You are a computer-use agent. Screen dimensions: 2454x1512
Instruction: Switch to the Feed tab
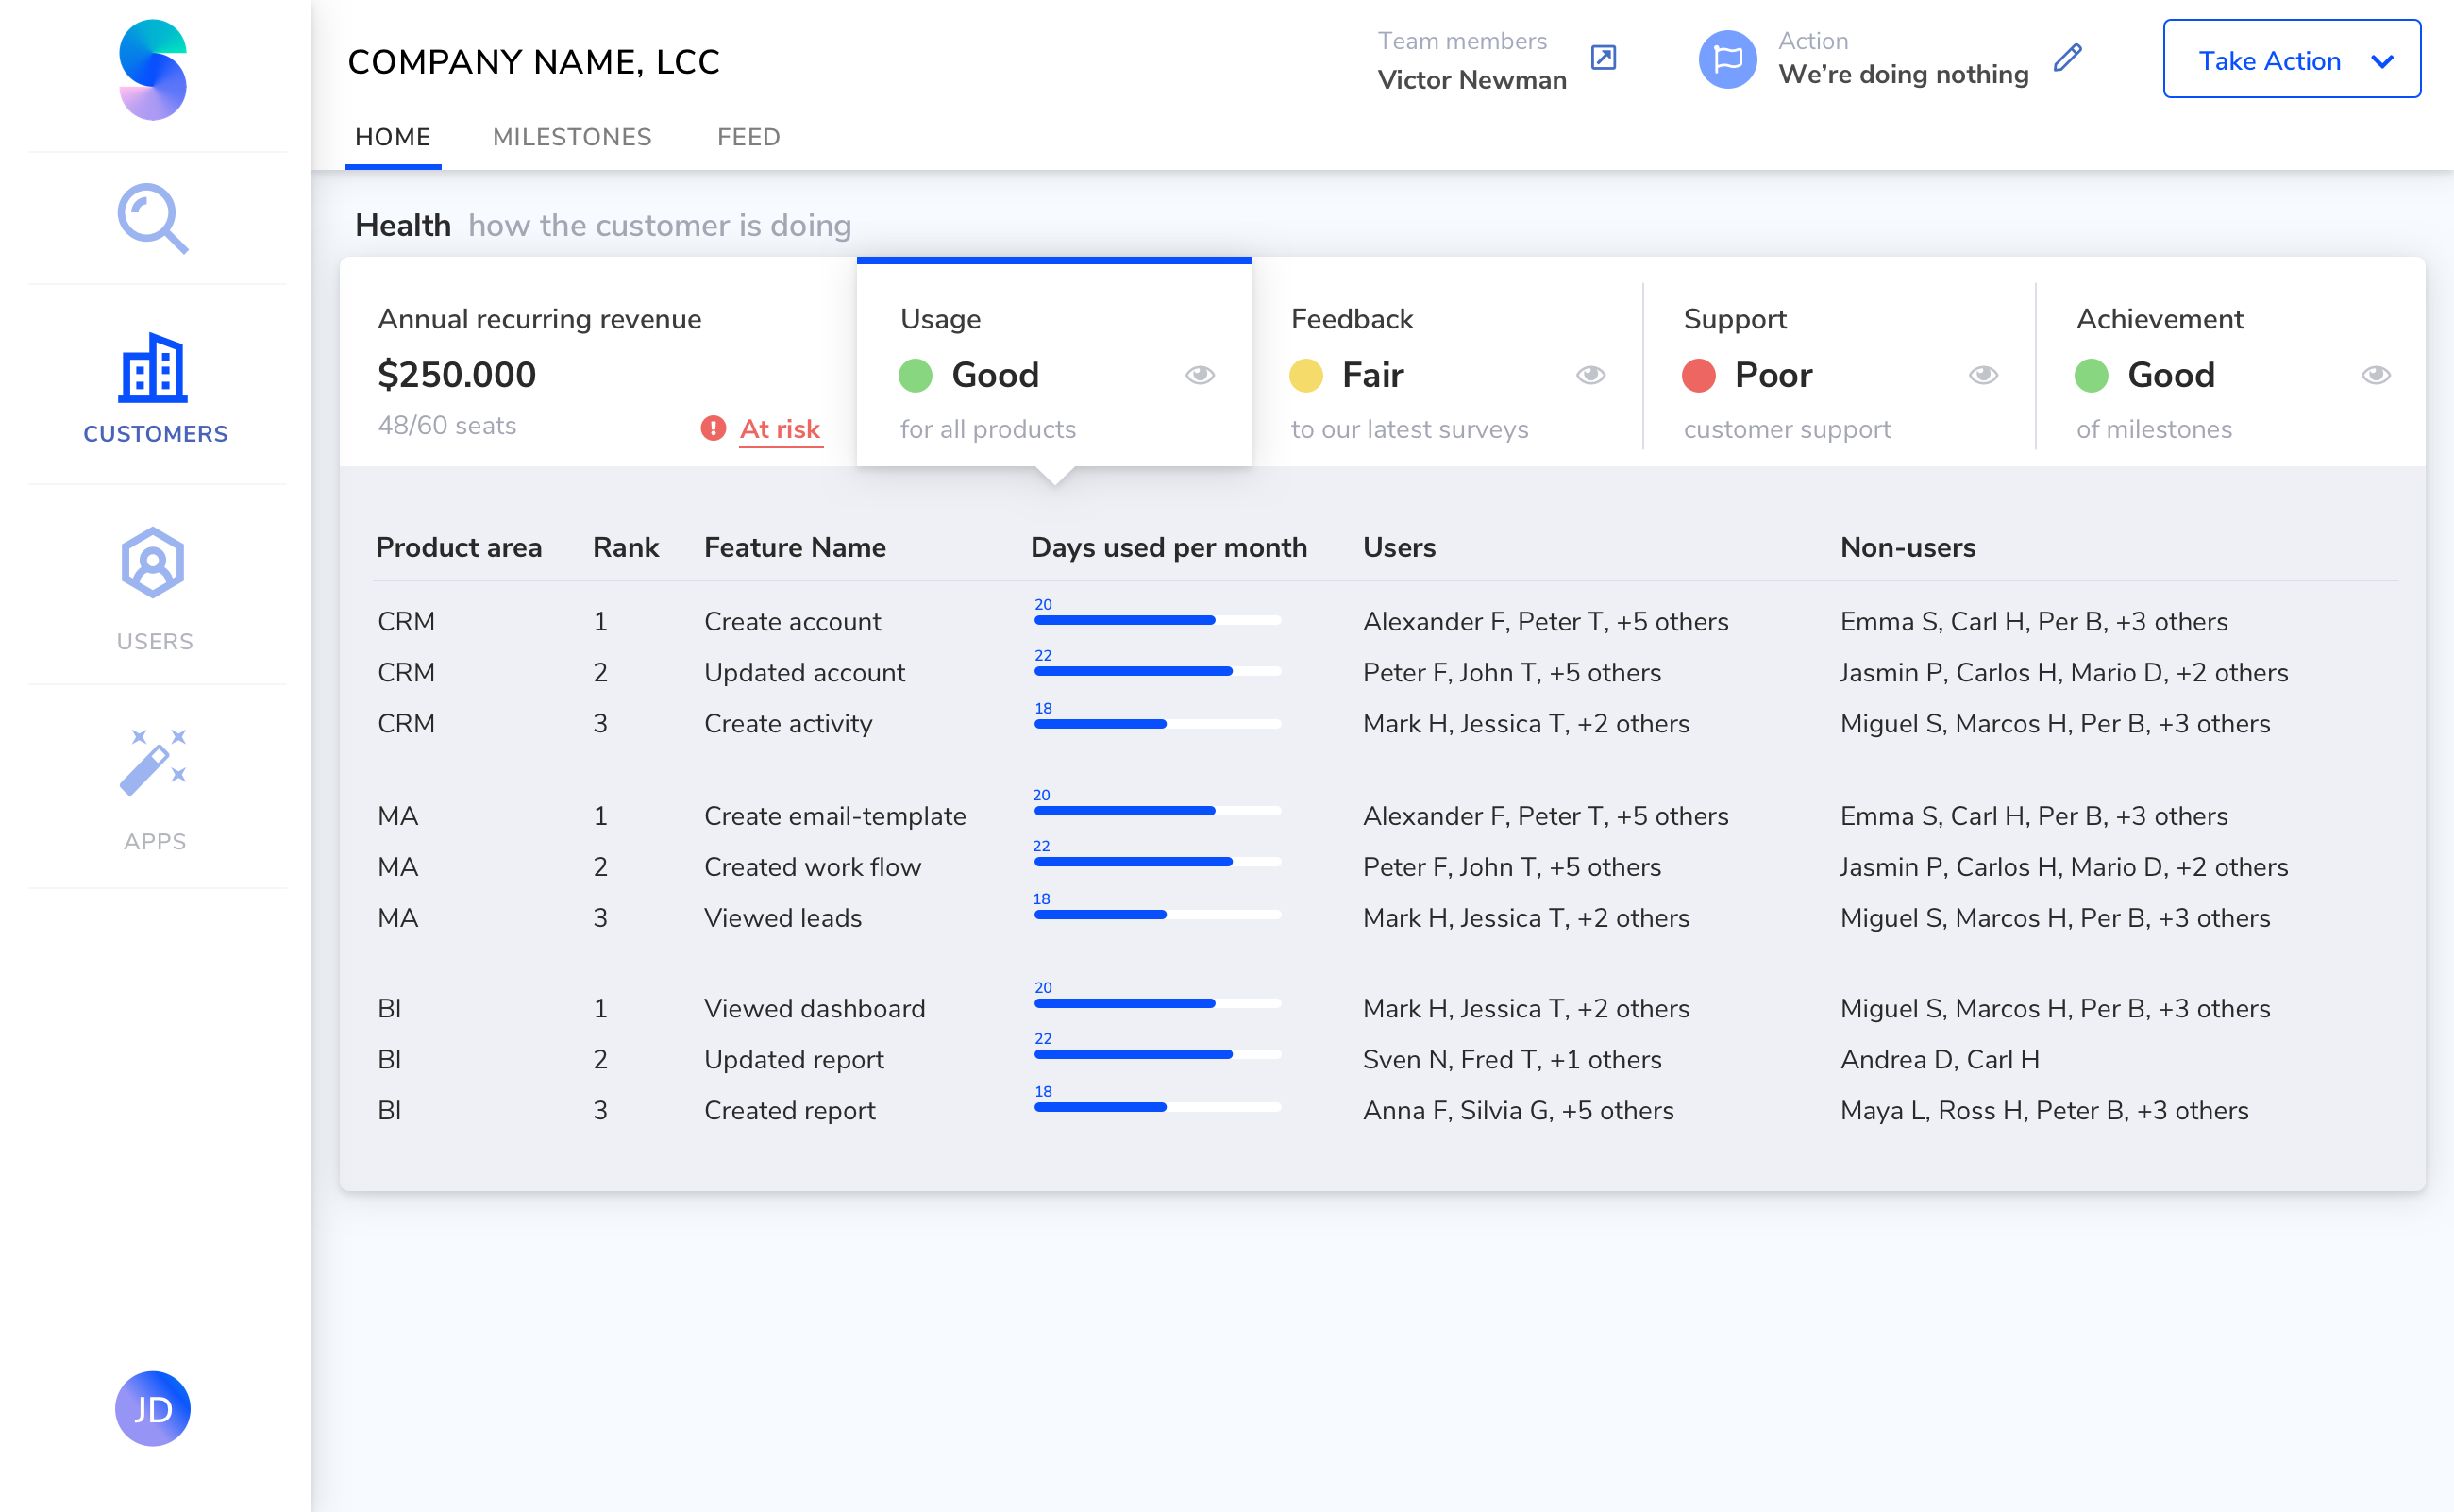coord(748,137)
